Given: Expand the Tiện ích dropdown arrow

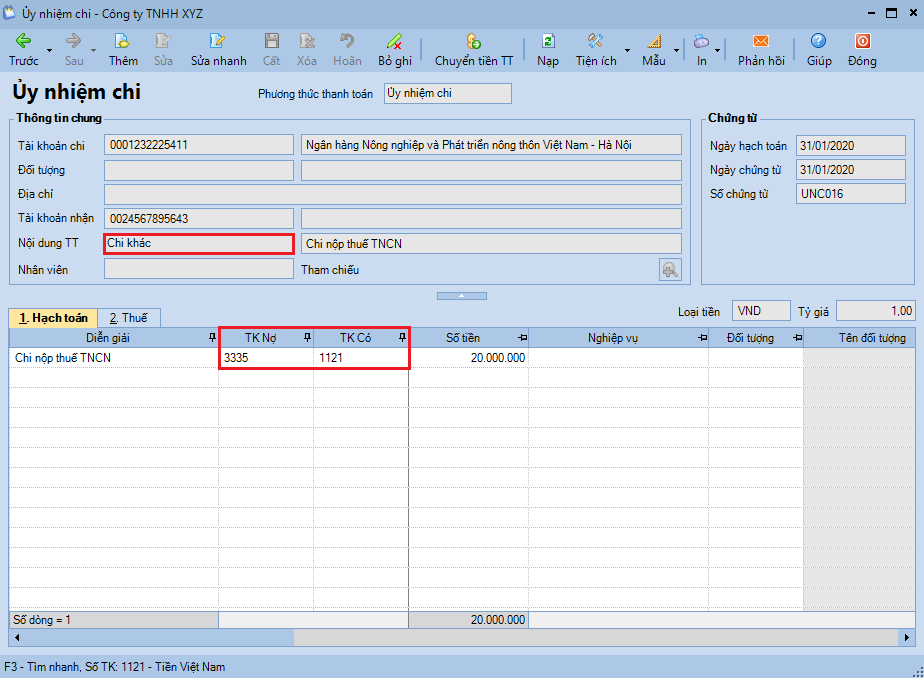Looking at the screenshot, I should 627,50.
